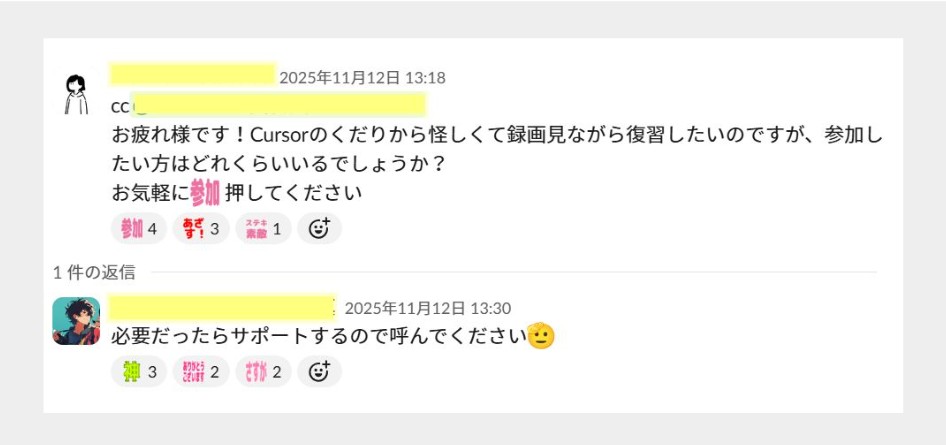Click the highlighted cc mention in message
This screenshot has width=946, height=445.
click(279, 104)
